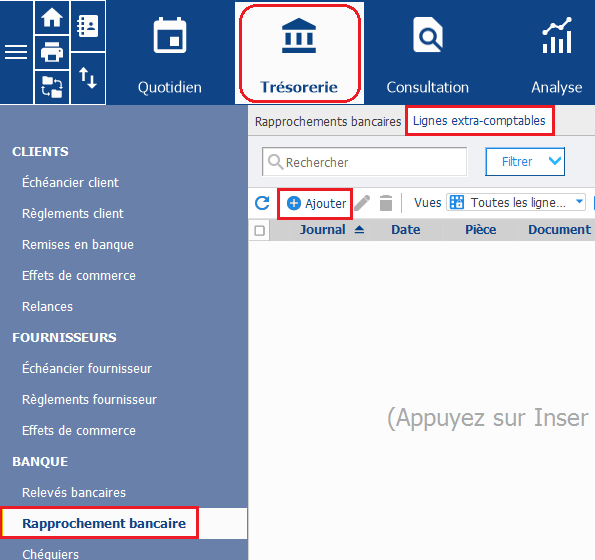
Task: Click the up-down transfer arrows icon
Action: (x=88, y=78)
